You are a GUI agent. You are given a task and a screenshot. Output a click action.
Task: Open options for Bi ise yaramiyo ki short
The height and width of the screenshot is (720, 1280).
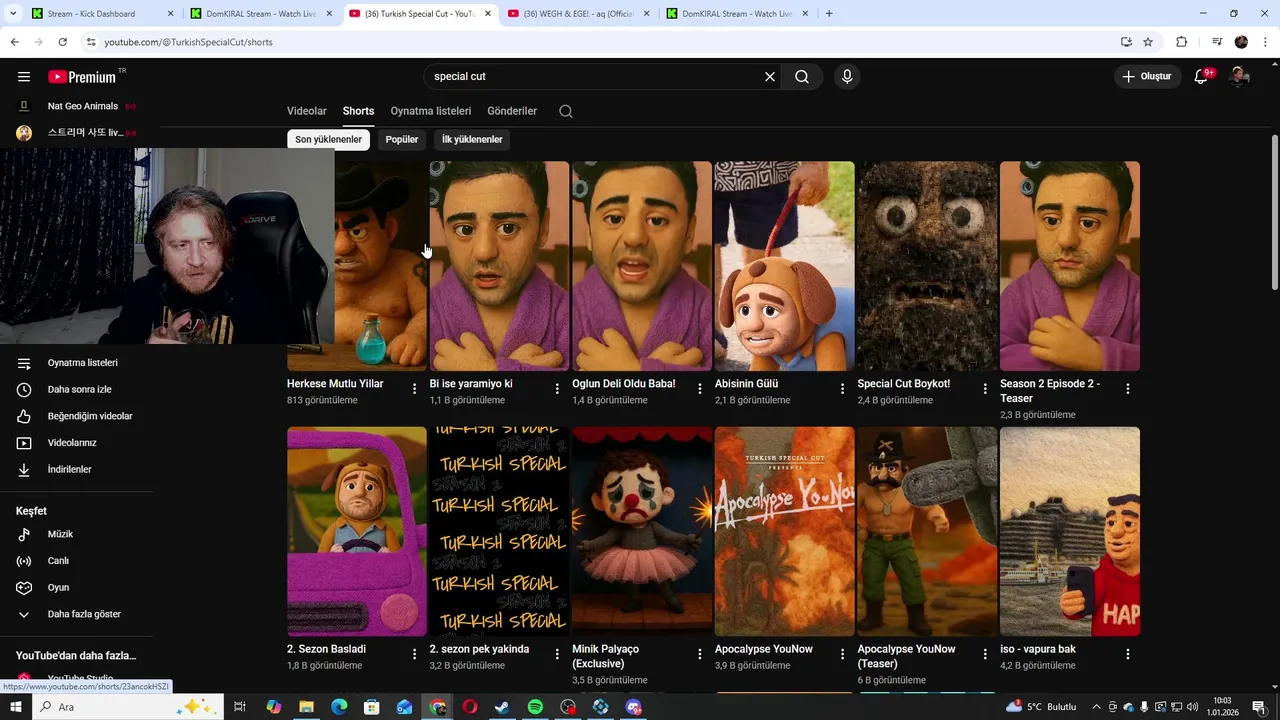tap(558, 389)
